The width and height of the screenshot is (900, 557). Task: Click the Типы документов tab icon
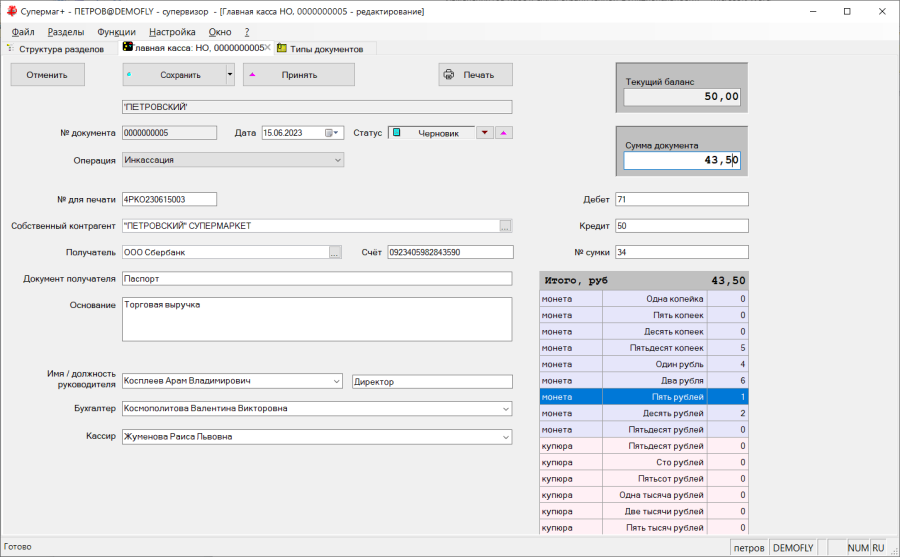[283, 48]
